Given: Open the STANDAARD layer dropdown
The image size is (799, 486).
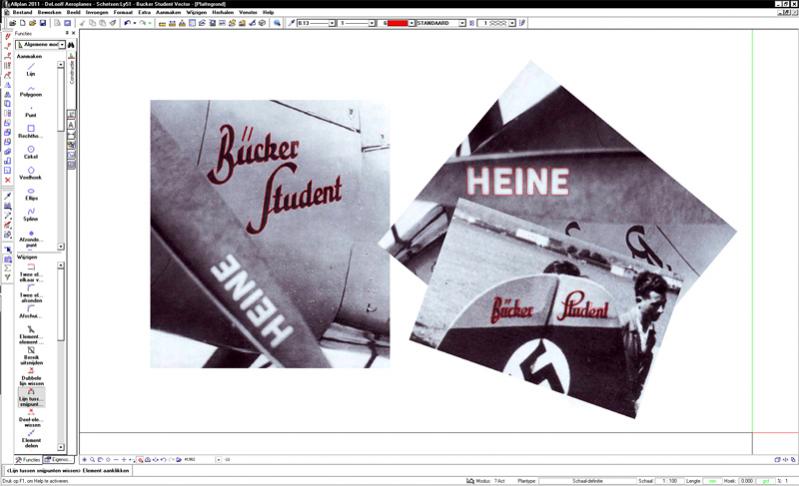Looking at the screenshot, I should pos(462,23).
